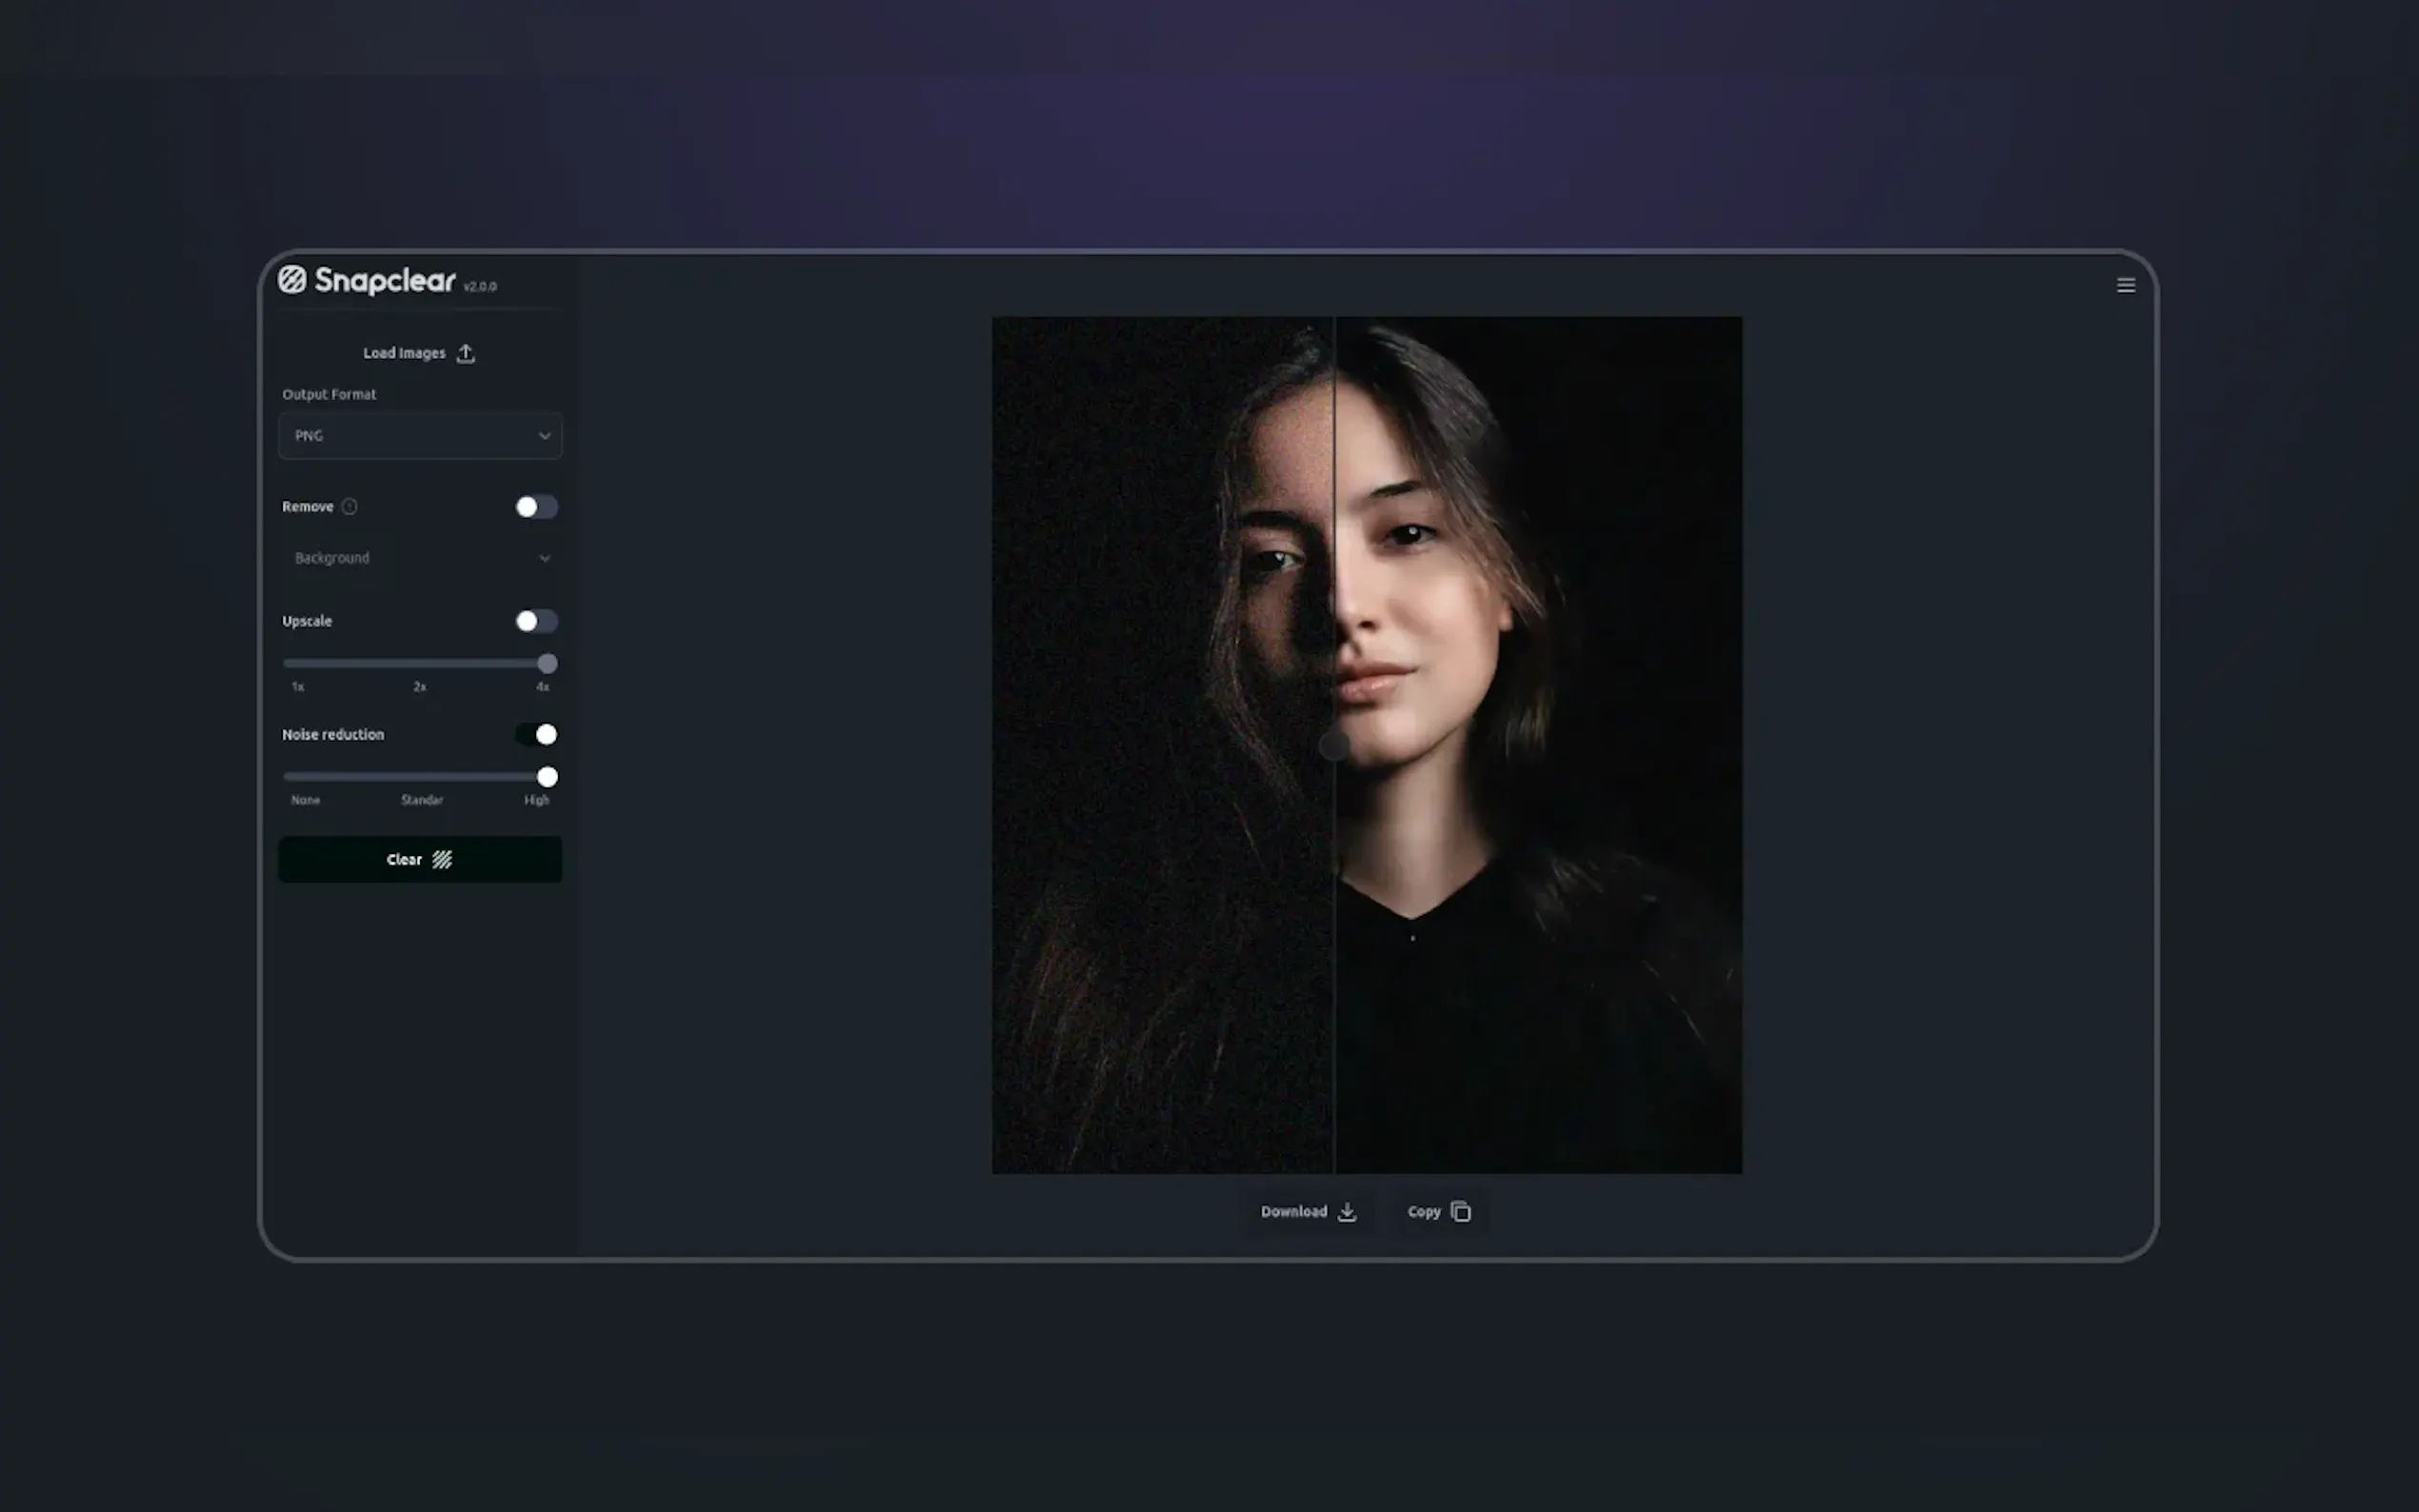Click the Output Format dropdown chevron
Viewport: 2419px width, 1512px height.
pos(544,436)
